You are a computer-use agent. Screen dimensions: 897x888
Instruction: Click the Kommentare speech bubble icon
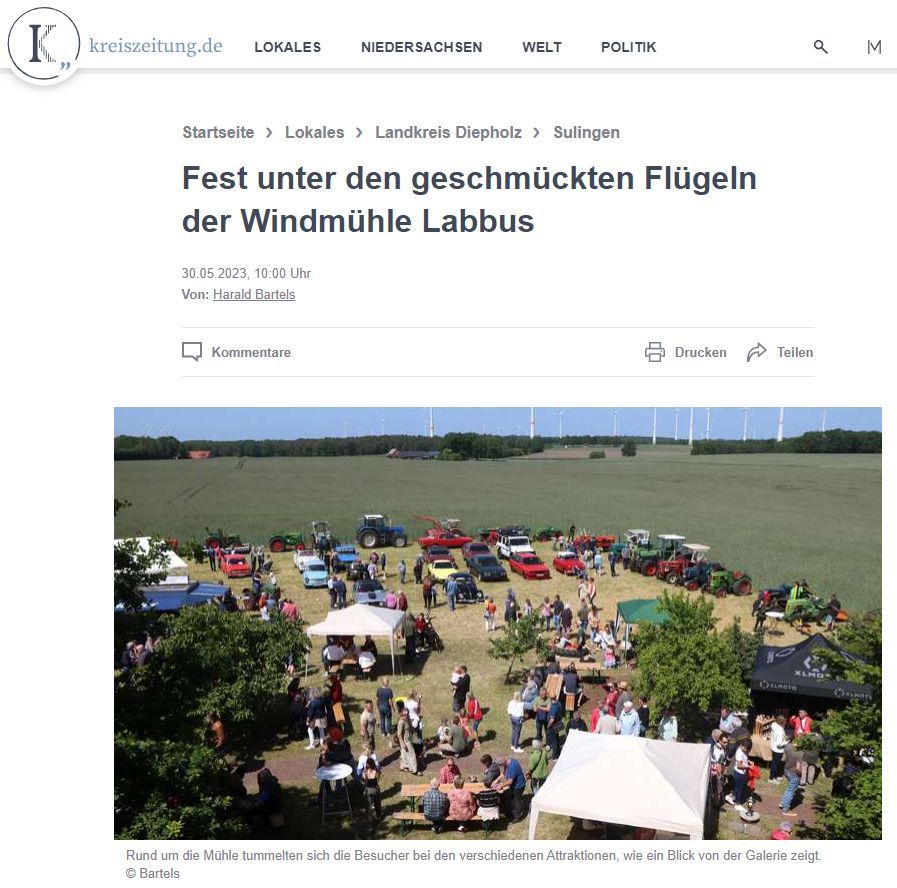pyautogui.click(x=192, y=352)
